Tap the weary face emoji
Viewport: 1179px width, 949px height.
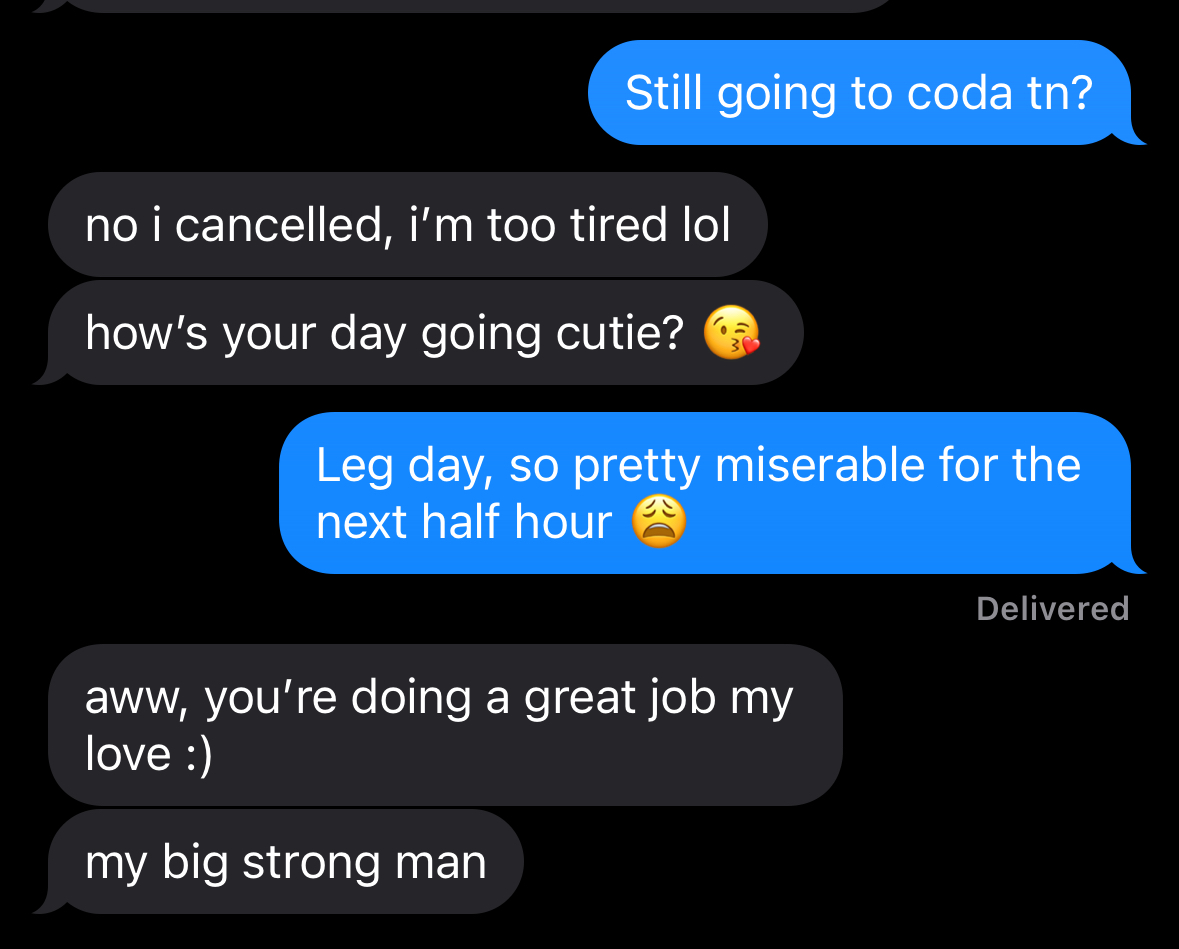pos(659,522)
